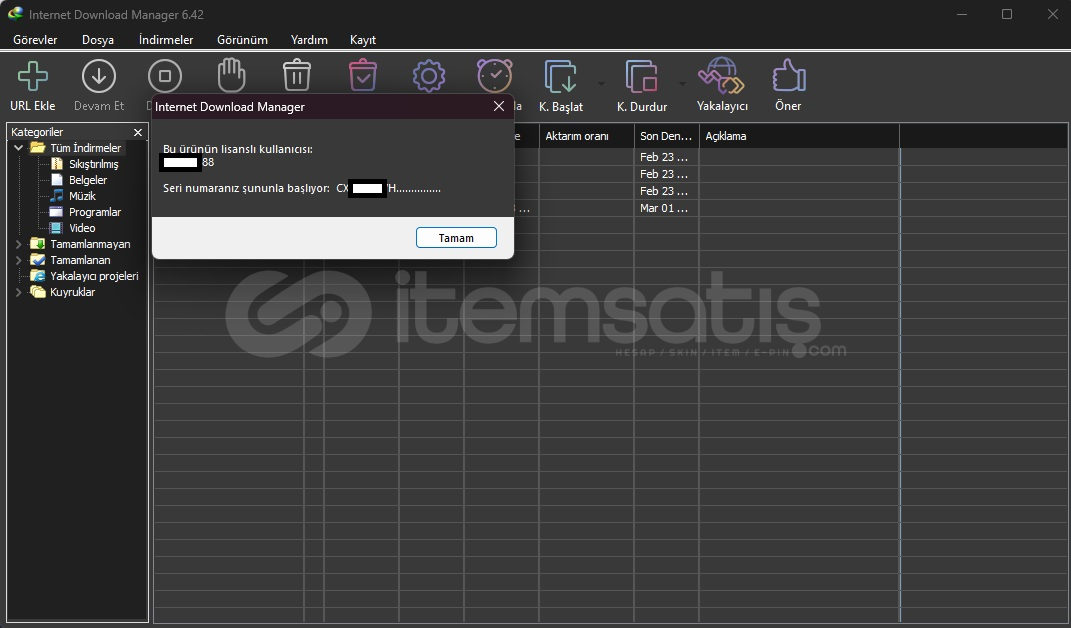Open settings gear icon in toolbar
The height and width of the screenshot is (628, 1071).
[x=429, y=76]
